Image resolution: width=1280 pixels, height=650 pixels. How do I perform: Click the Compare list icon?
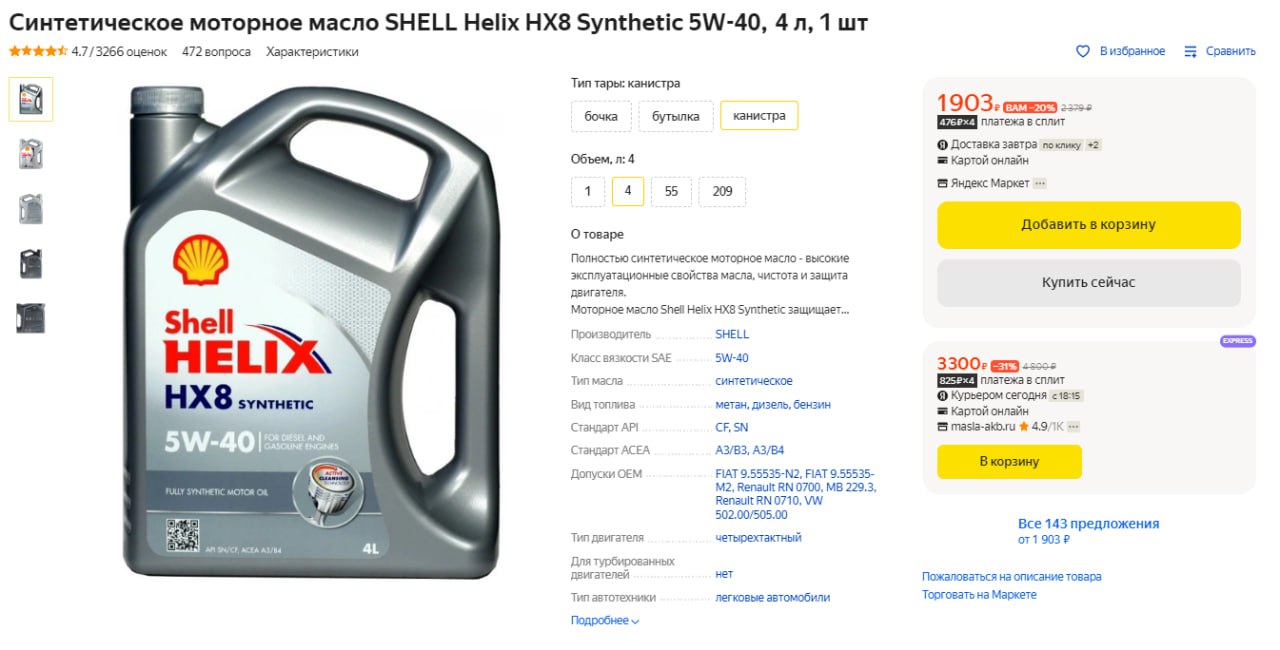pyautogui.click(x=1190, y=51)
